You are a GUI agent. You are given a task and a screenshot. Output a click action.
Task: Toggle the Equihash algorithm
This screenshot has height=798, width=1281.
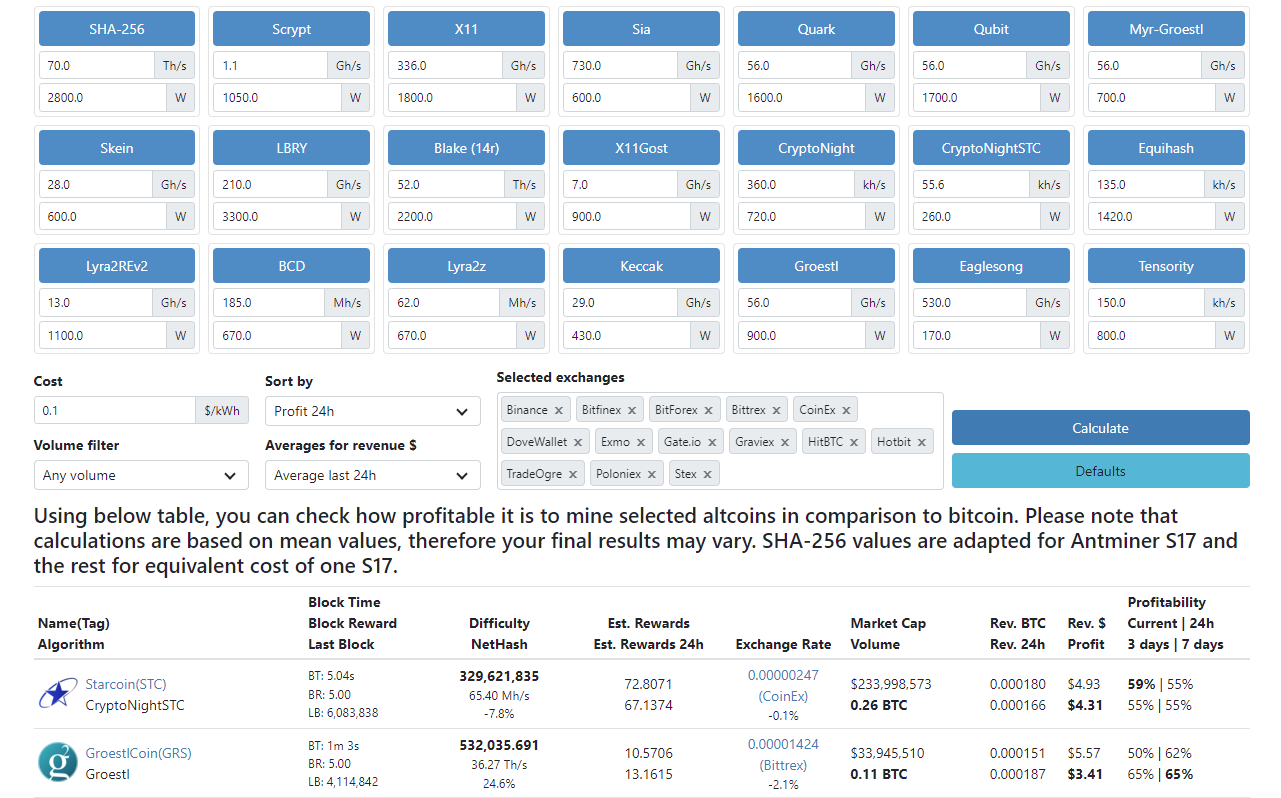click(x=1166, y=148)
